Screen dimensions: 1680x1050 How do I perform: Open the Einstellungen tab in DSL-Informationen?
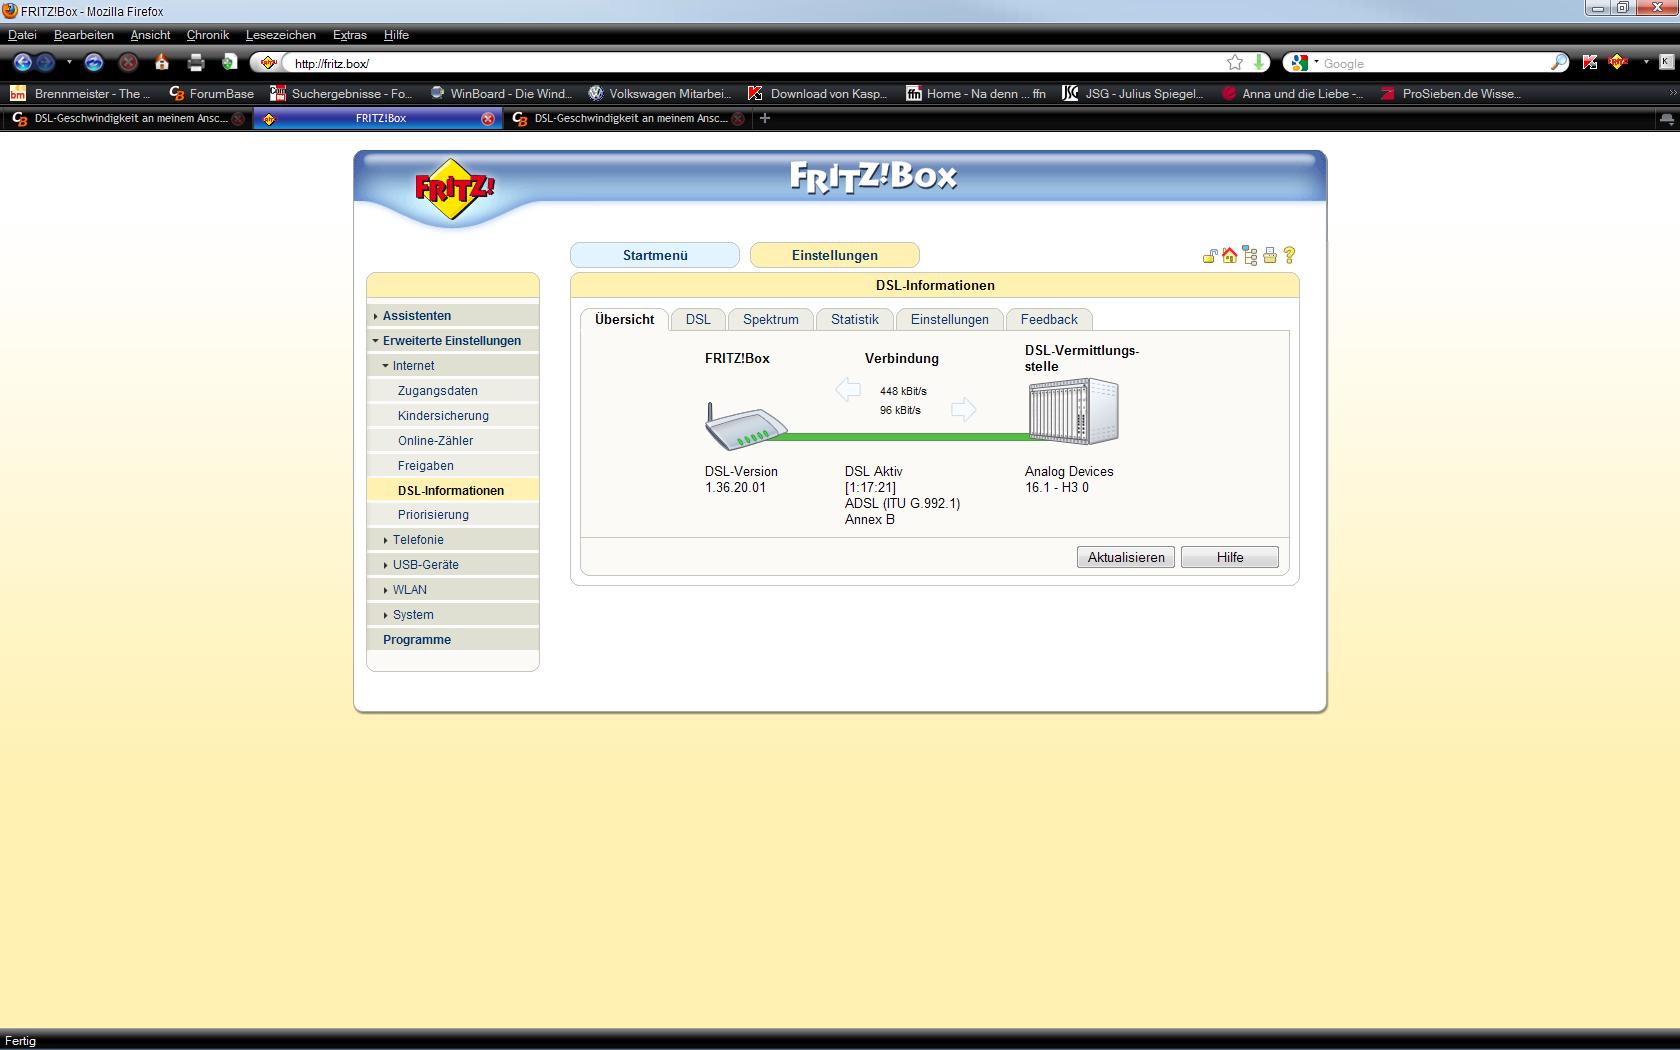[950, 320]
